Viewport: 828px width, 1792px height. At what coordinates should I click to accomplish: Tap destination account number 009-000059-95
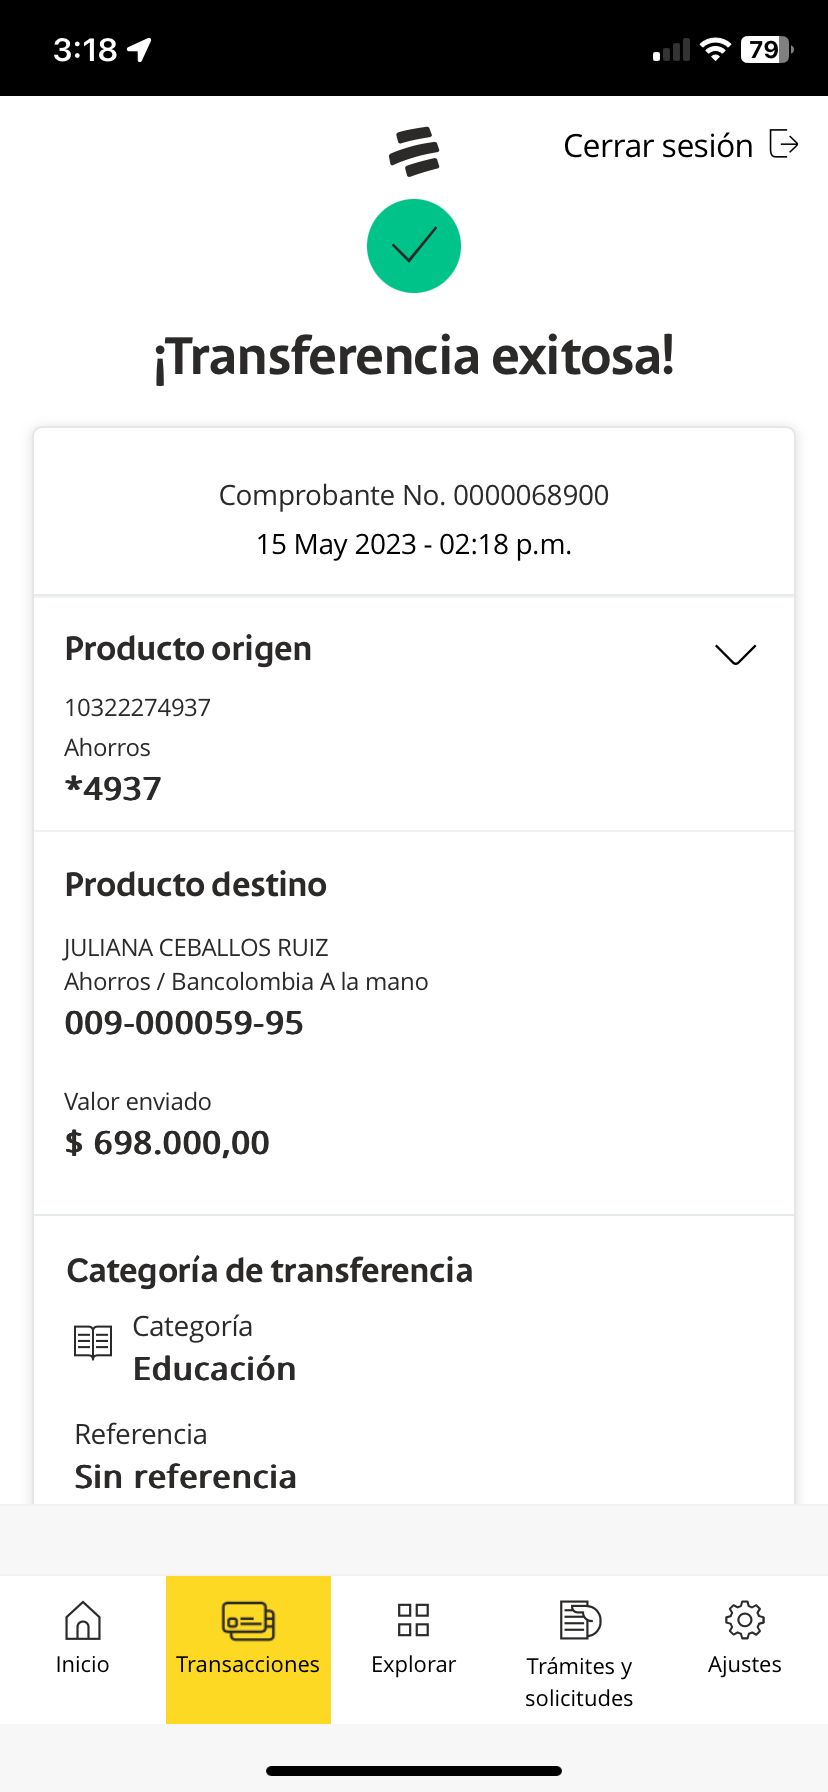[x=184, y=1023]
